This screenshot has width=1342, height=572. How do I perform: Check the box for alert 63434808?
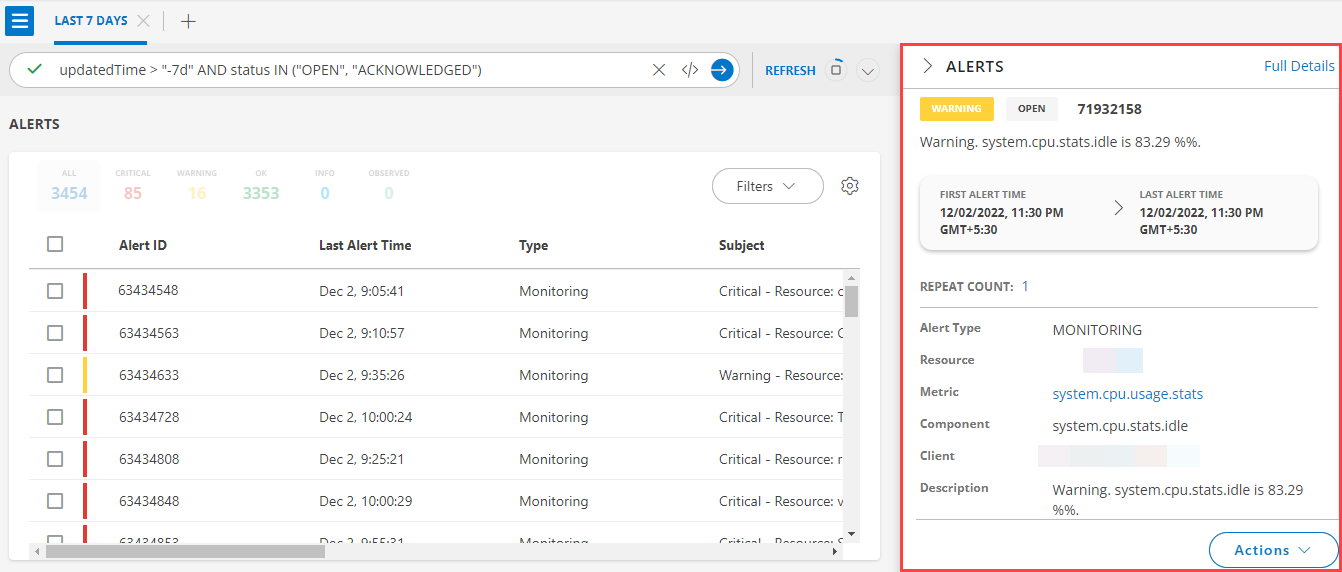pyautogui.click(x=55, y=459)
